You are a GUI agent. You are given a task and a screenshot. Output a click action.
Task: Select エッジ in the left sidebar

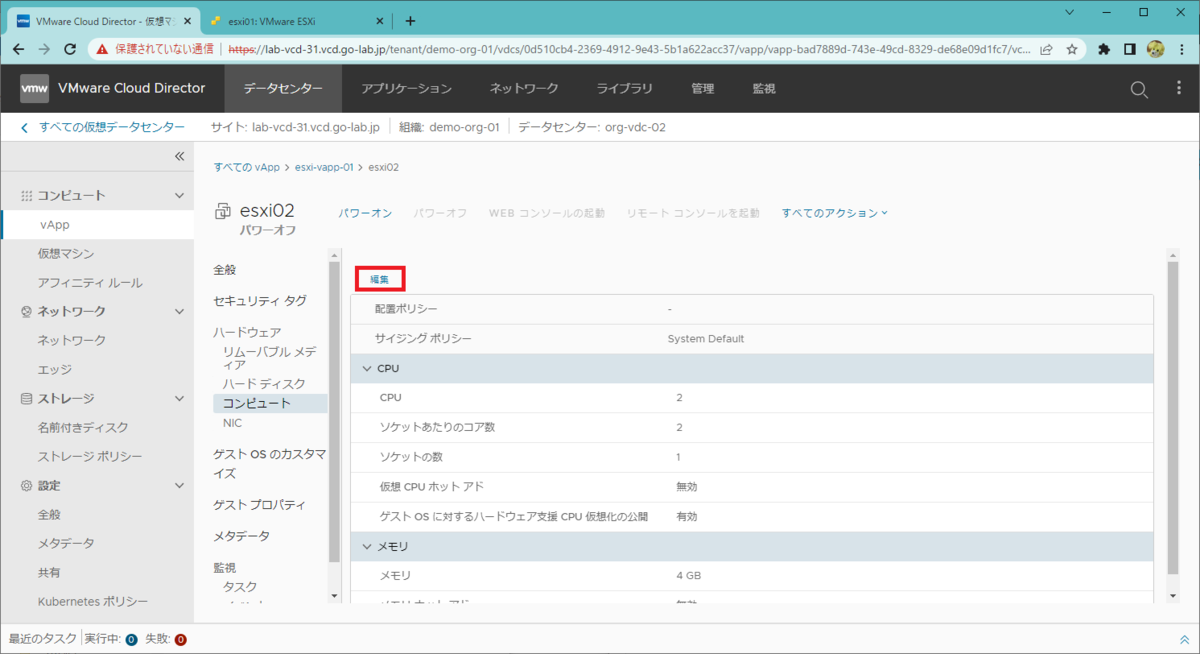pos(55,370)
